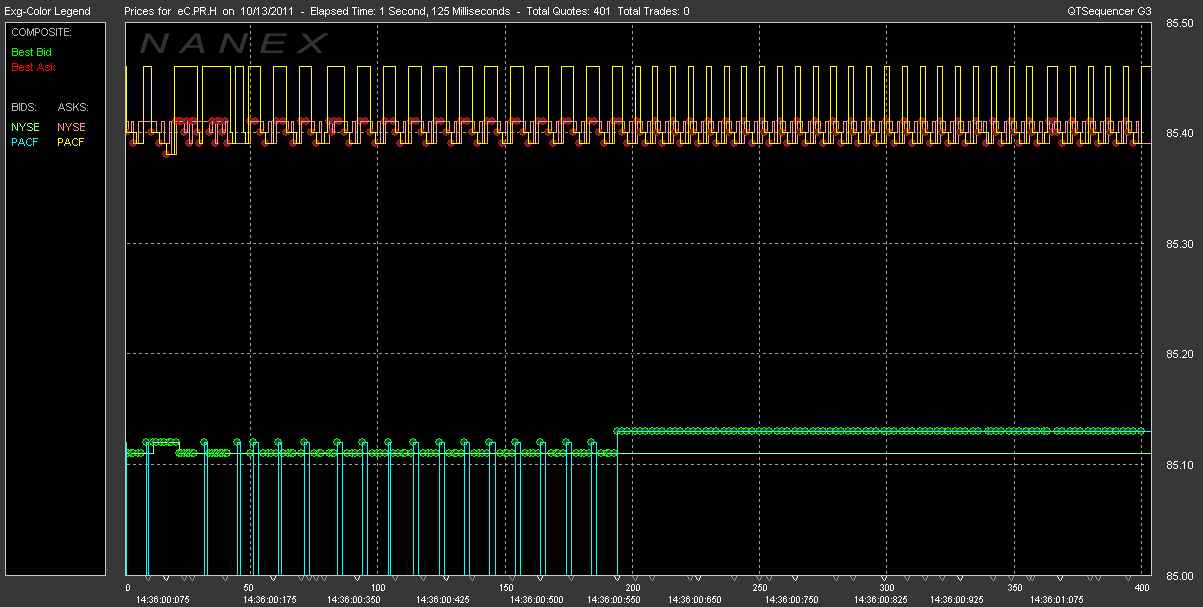Click the cyan PACF bids legend entry
Viewport: 1203px width, 607px height.
pyautogui.click(x=25, y=142)
